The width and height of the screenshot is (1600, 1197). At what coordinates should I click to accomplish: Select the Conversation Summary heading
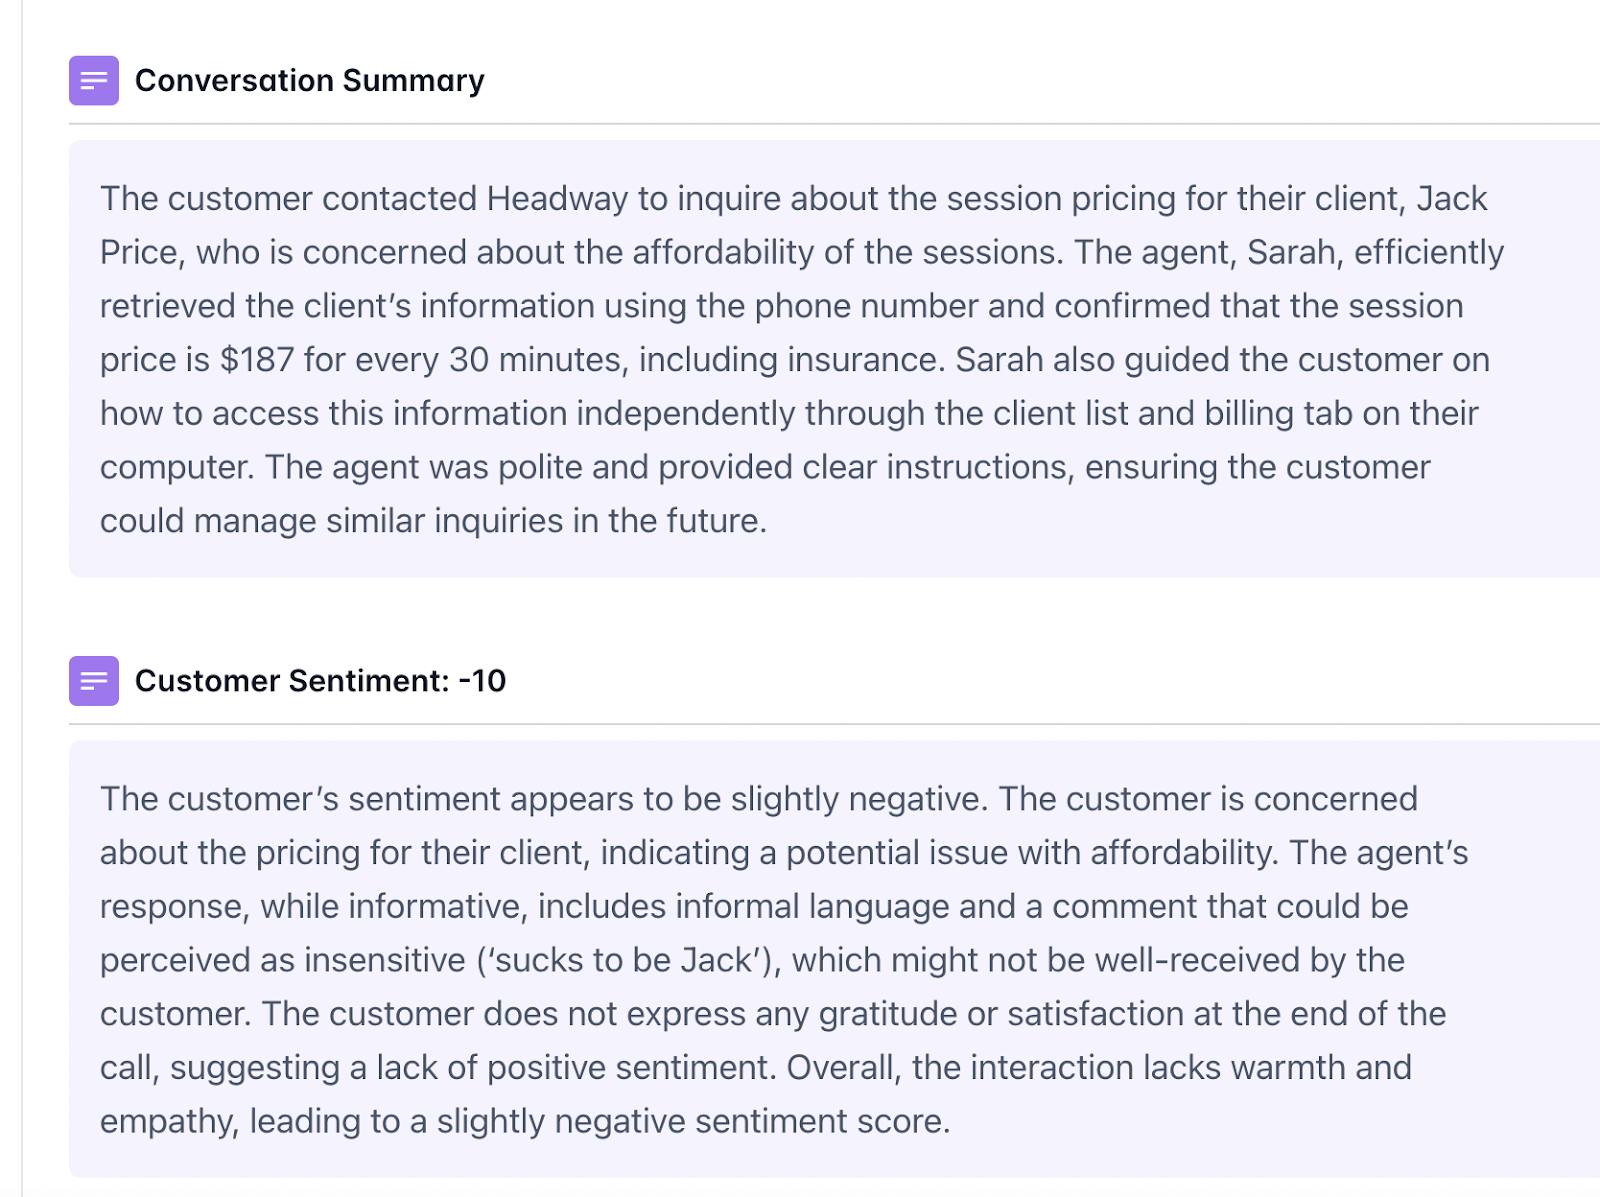pos(309,81)
